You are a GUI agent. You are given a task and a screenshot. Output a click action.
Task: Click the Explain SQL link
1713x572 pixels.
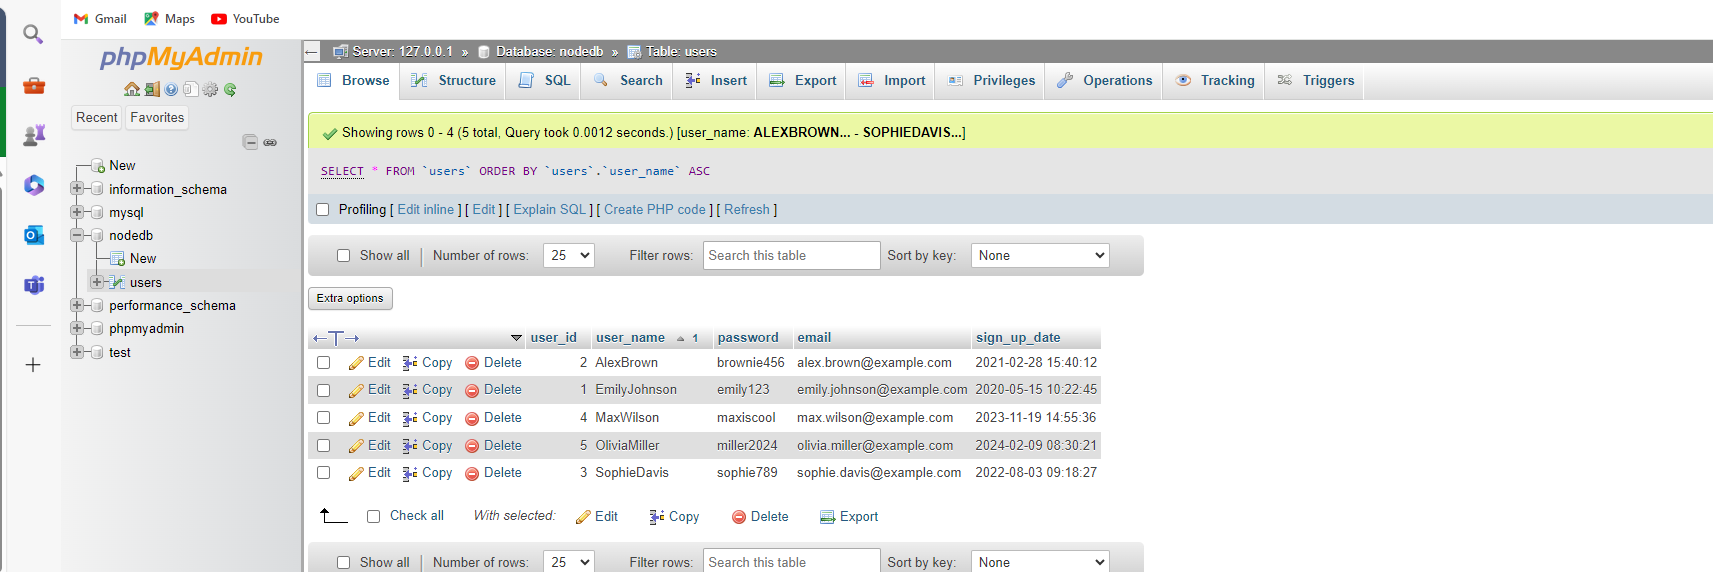[549, 210]
